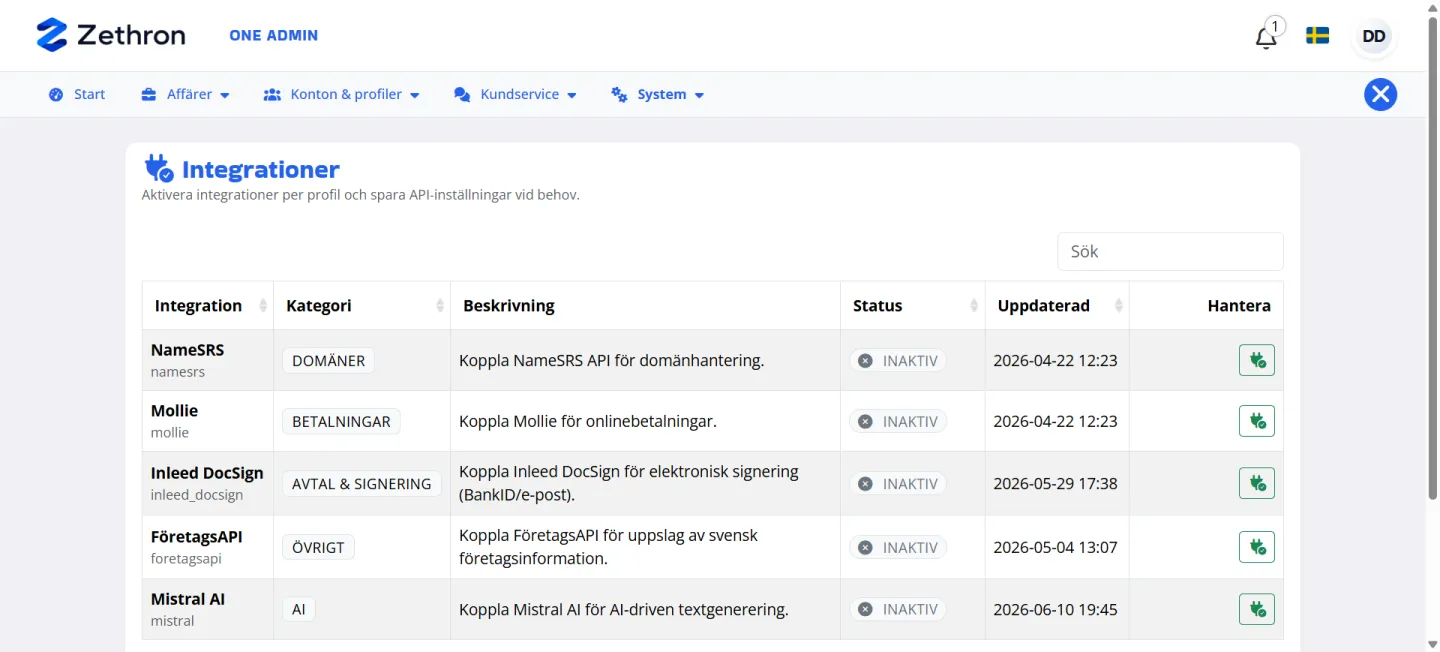The width and height of the screenshot is (1440, 652).
Task: Click INAKTIV status for Inleed DocSign
Action: coord(898,483)
